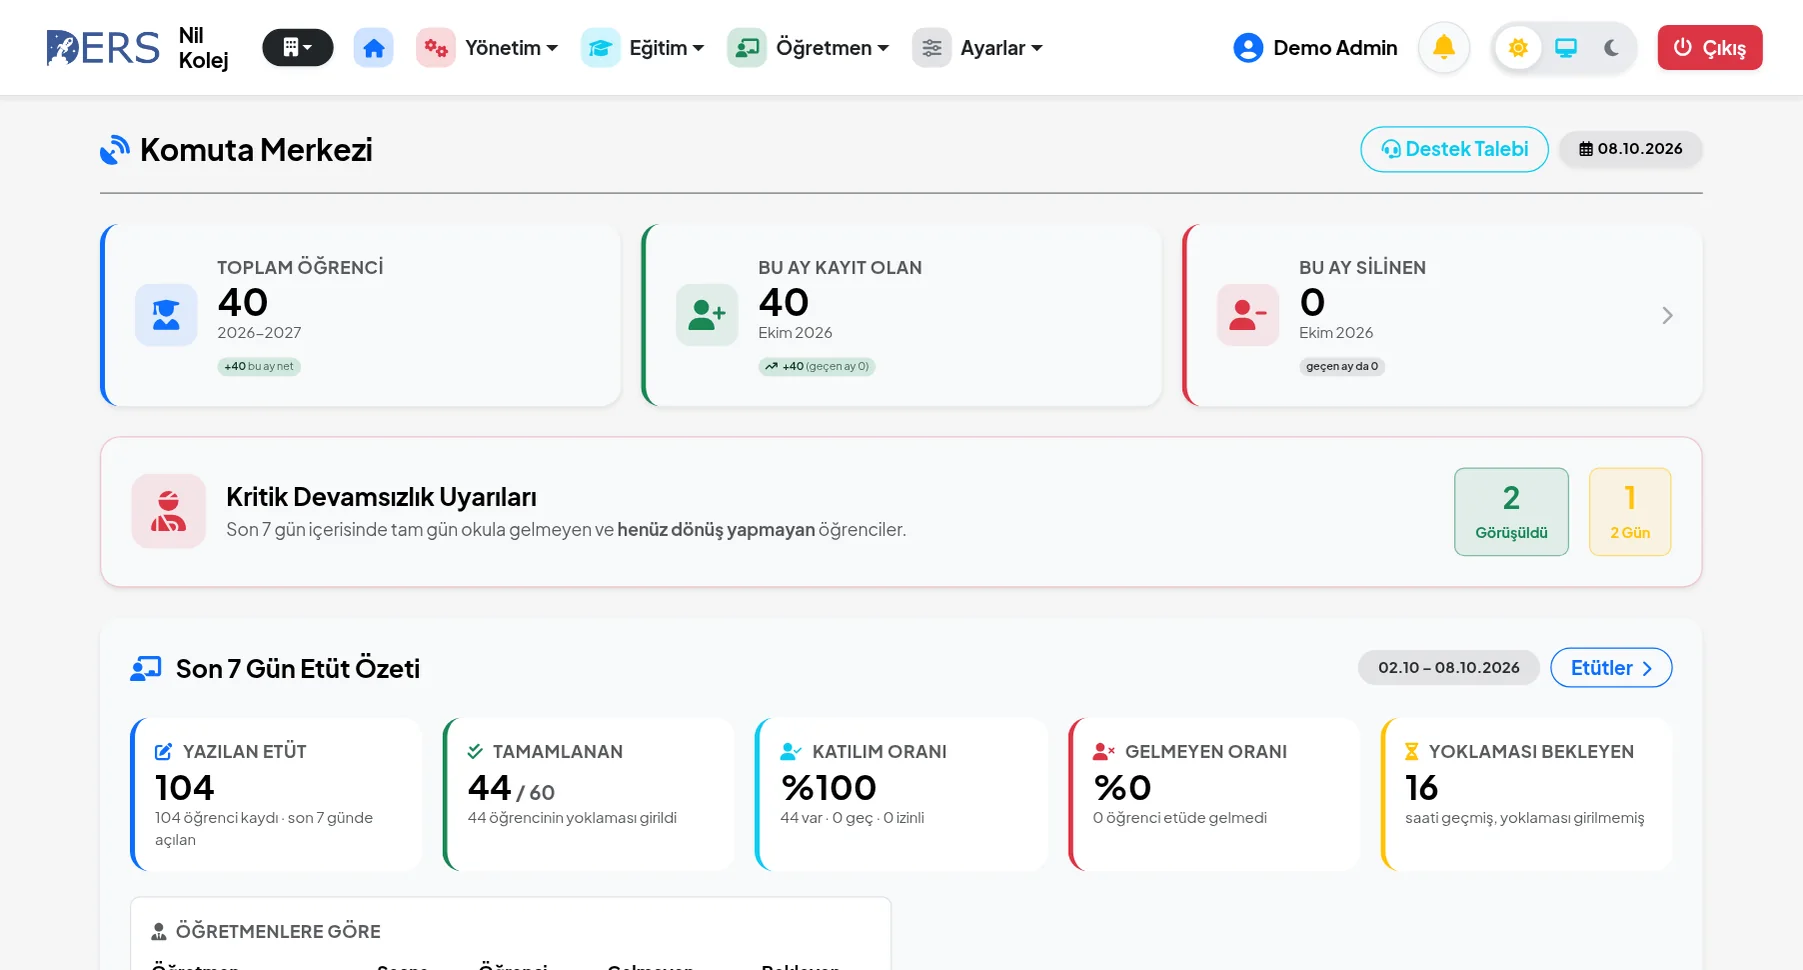Click the Katılım Oranı user-check icon
The width and height of the screenshot is (1803, 970).
click(x=791, y=751)
